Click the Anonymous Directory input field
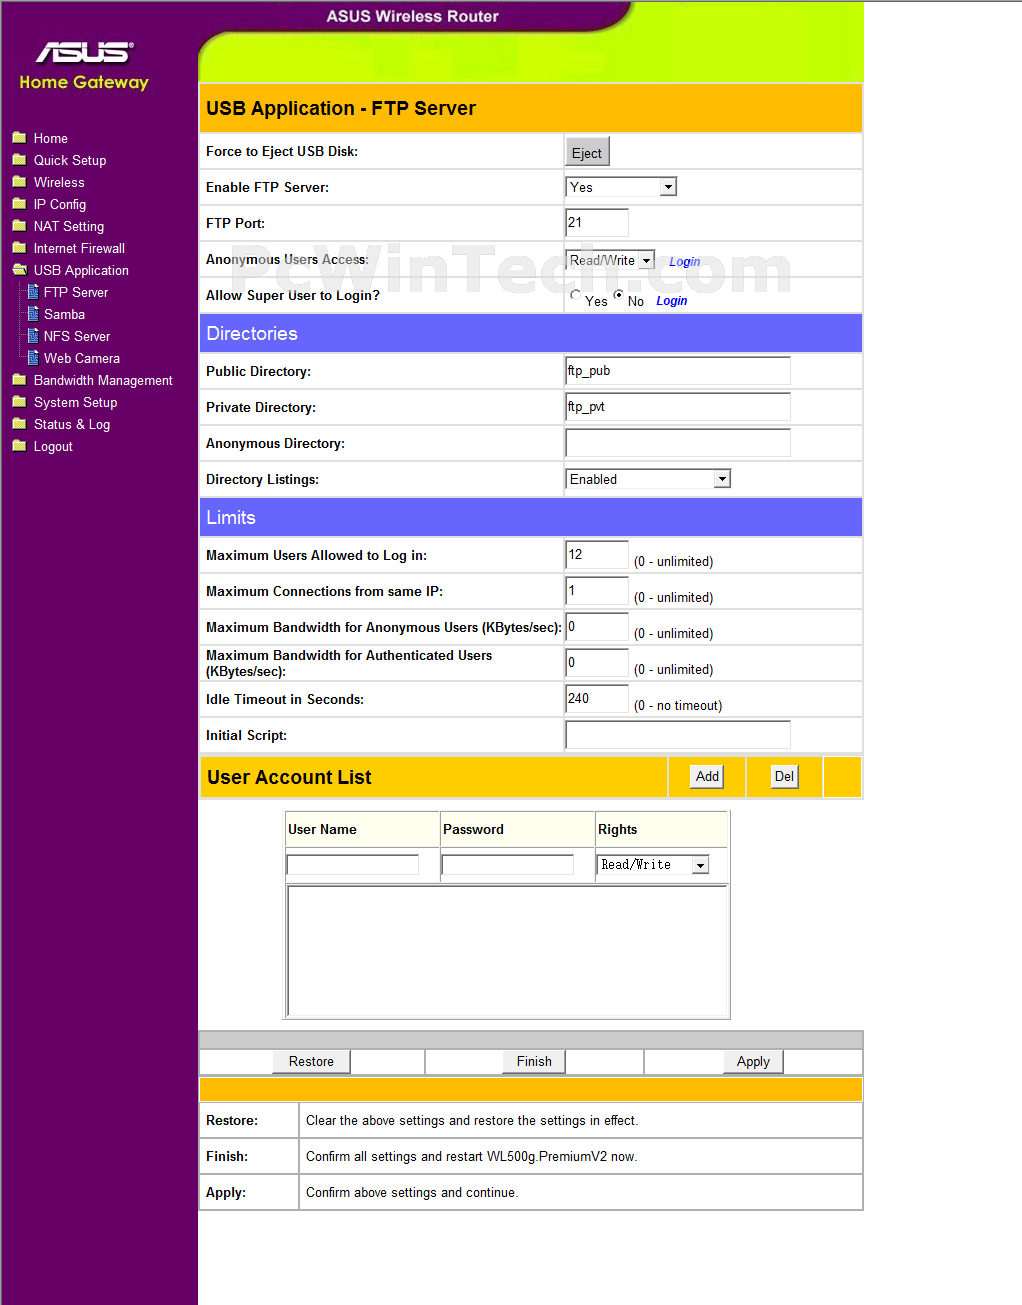Screen dimensions: 1022x1305 678,443
